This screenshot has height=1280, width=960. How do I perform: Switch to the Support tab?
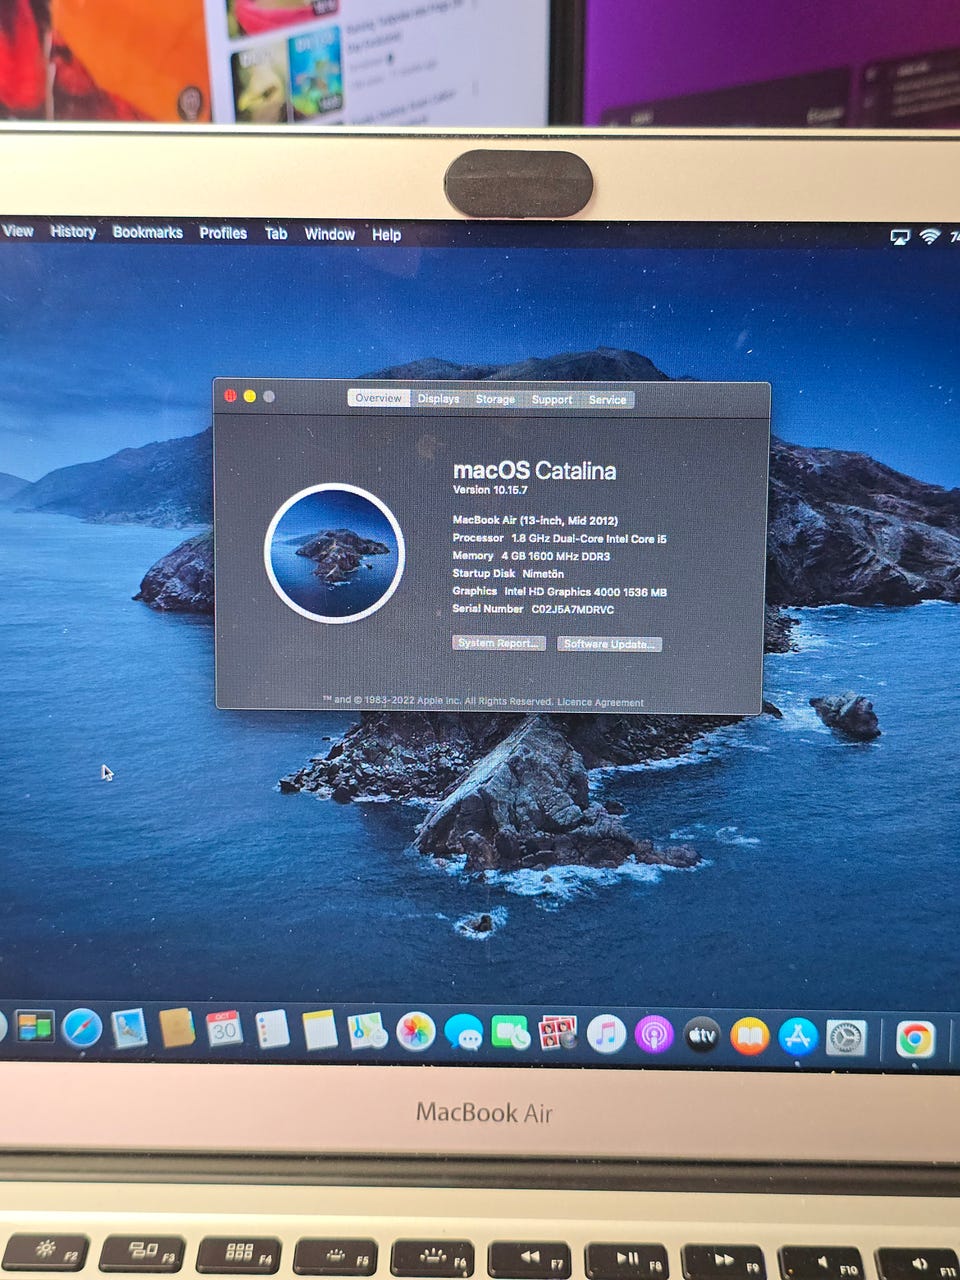(552, 400)
